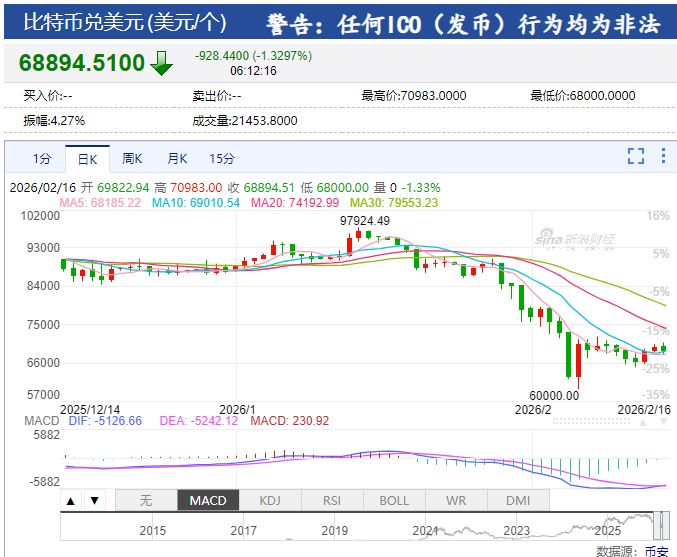Click the fullscreen chart icon
Viewport: 677px width, 557px height.
(636, 156)
